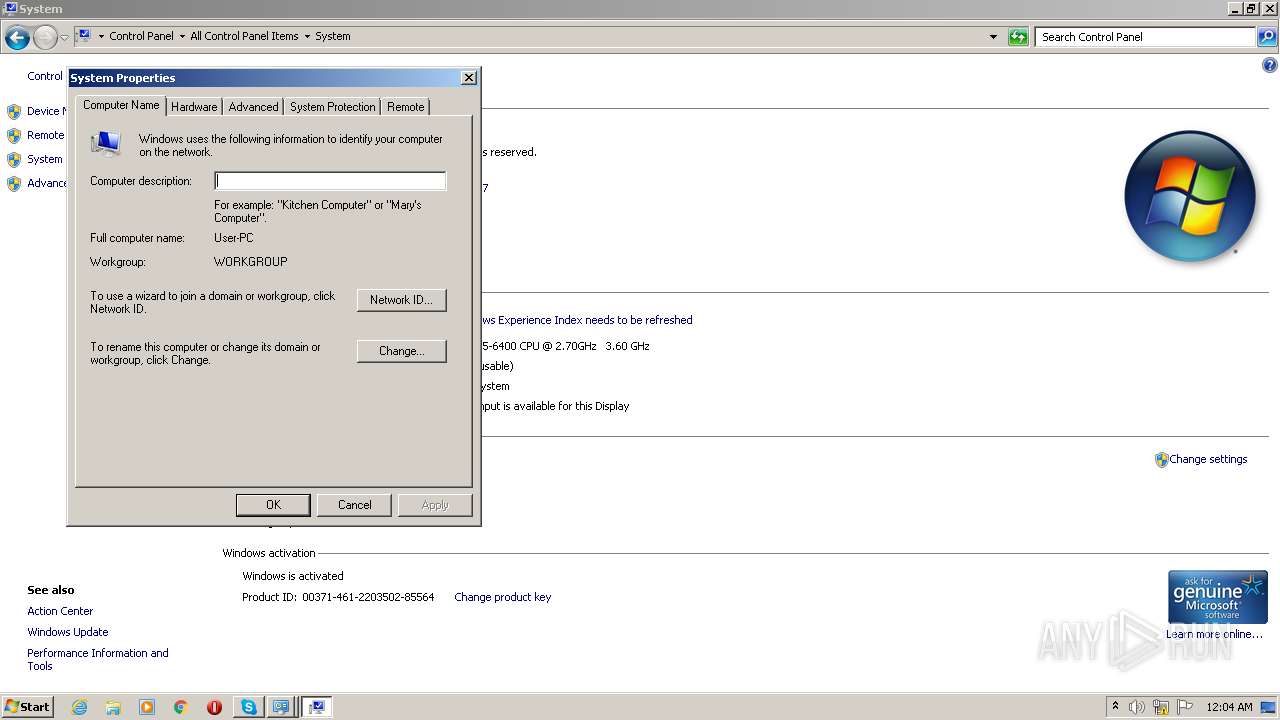The height and width of the screenshot is (720, 1280).
Task: Click the Product ID text
Action: pyautogui.click(x=338, y=597)
